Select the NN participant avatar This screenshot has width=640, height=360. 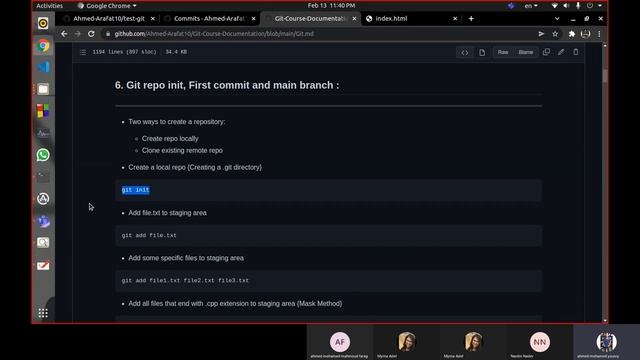pos(540,342)
